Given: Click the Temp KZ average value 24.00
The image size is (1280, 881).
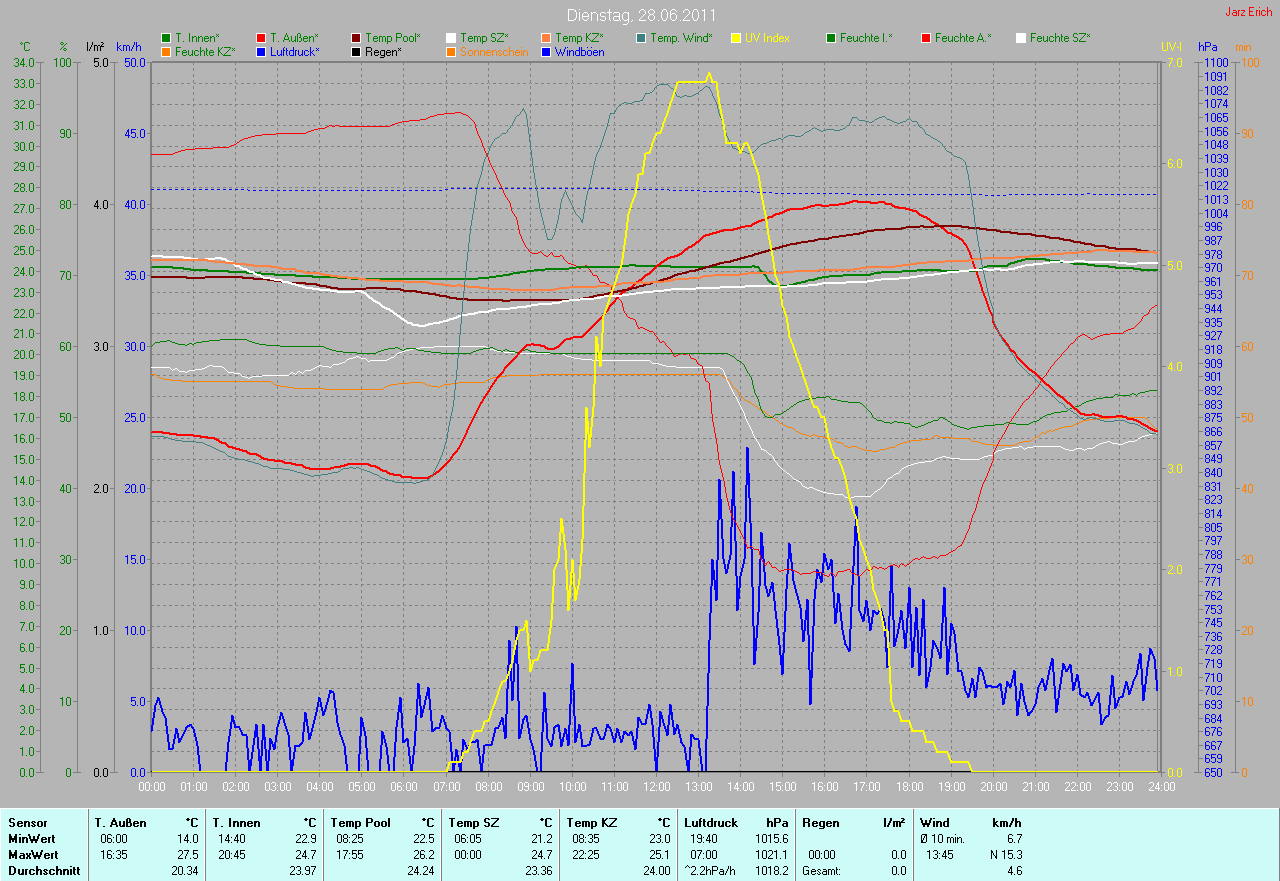Looking at the screenshot, I should 656,871.
